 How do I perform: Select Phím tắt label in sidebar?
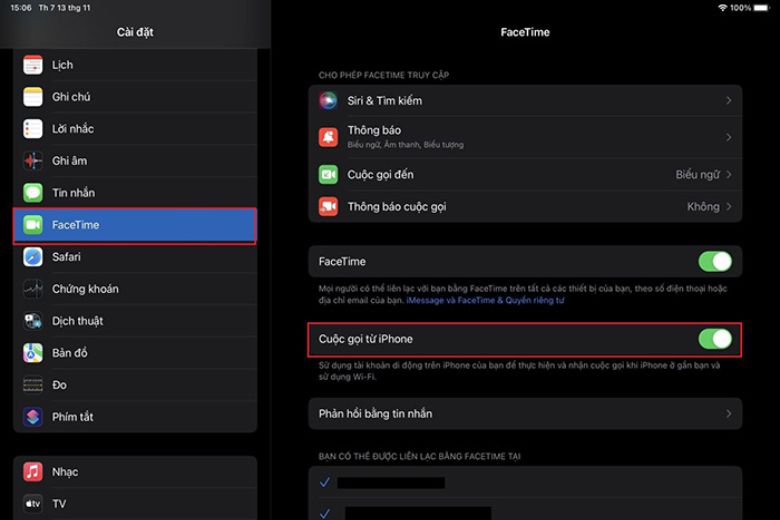coord(73,417)
